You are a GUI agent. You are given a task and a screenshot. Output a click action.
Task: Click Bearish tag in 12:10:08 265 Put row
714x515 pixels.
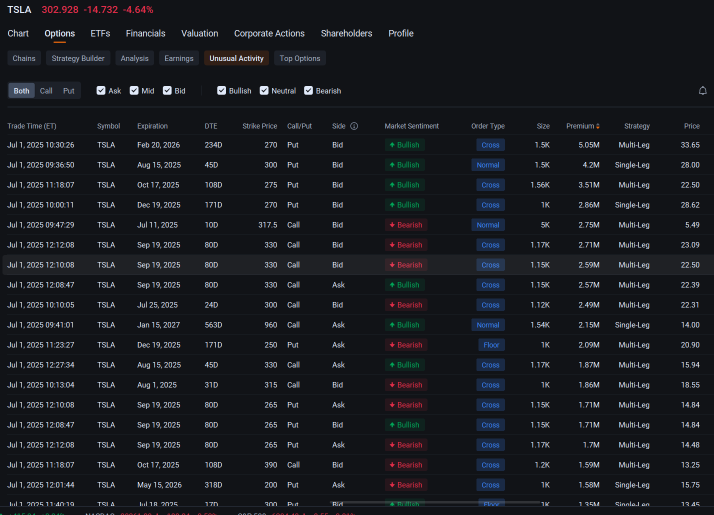[406, 405]
